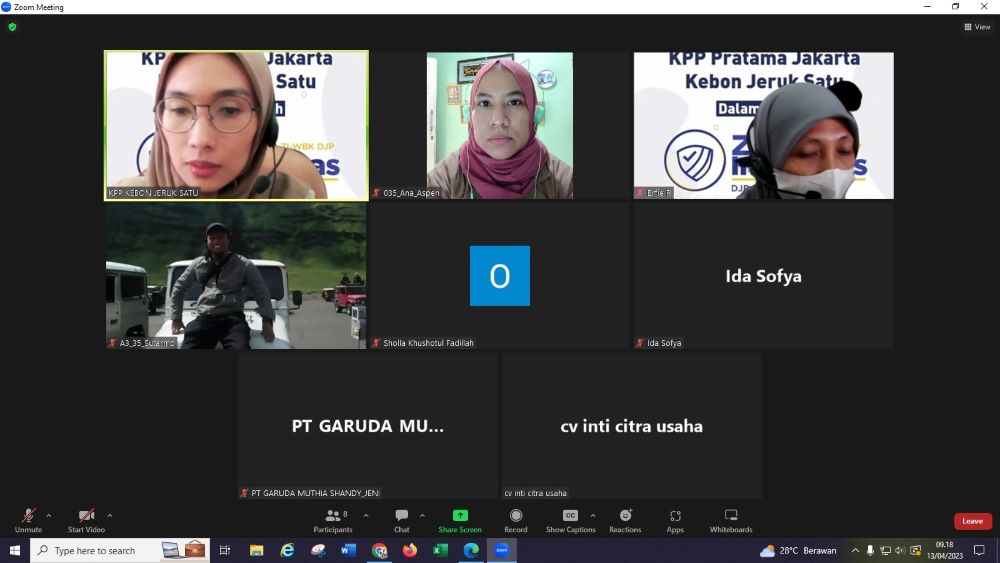Start Video camera toggle

tap(86, 518)
